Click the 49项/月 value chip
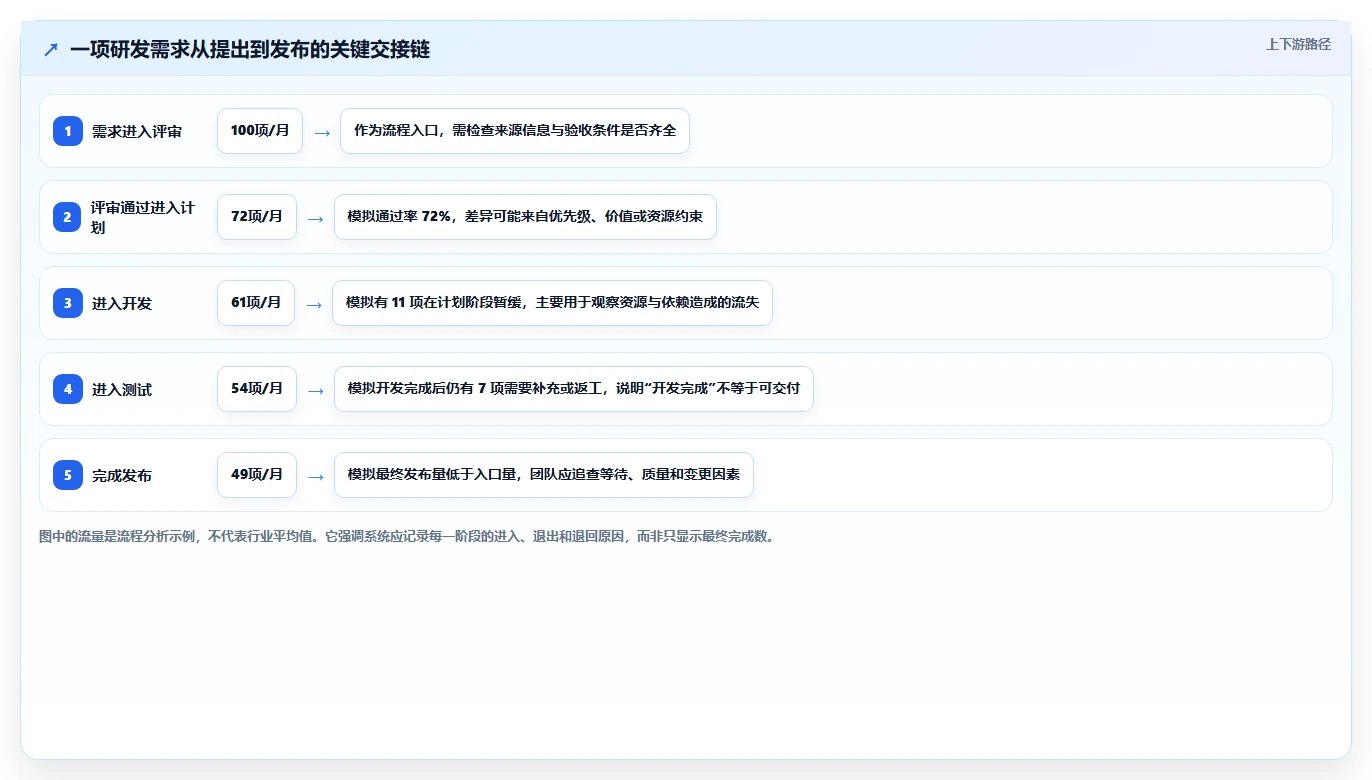 [x=257, y=475]
